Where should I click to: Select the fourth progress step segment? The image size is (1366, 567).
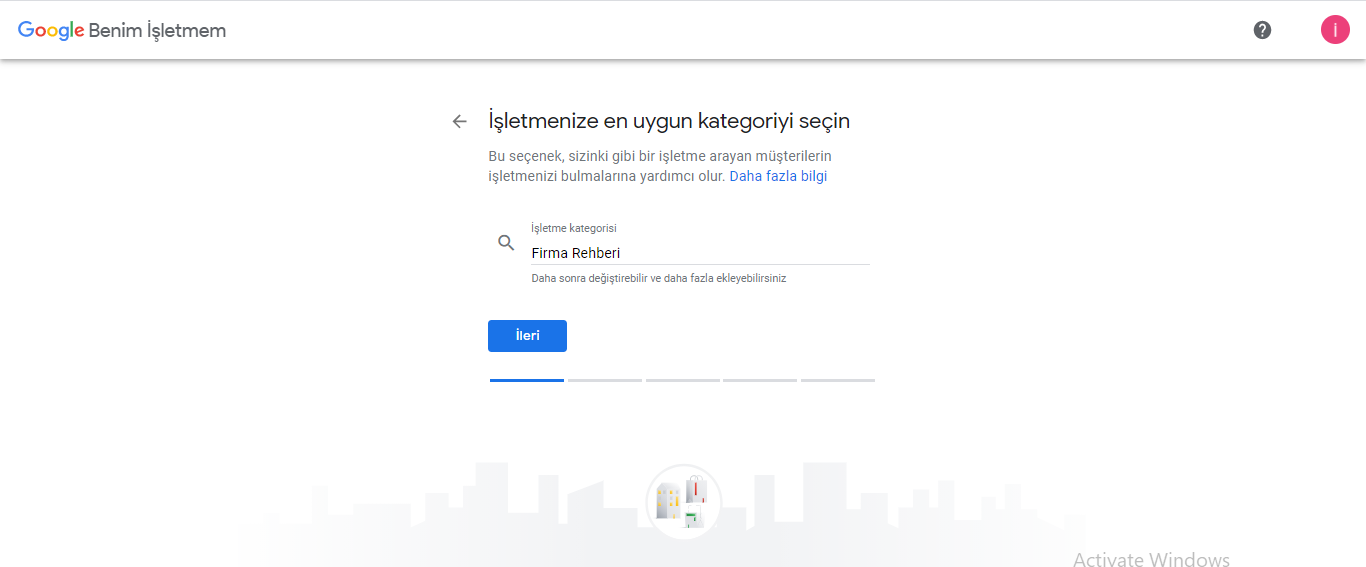pyautogui.click(x=760, y=380)
